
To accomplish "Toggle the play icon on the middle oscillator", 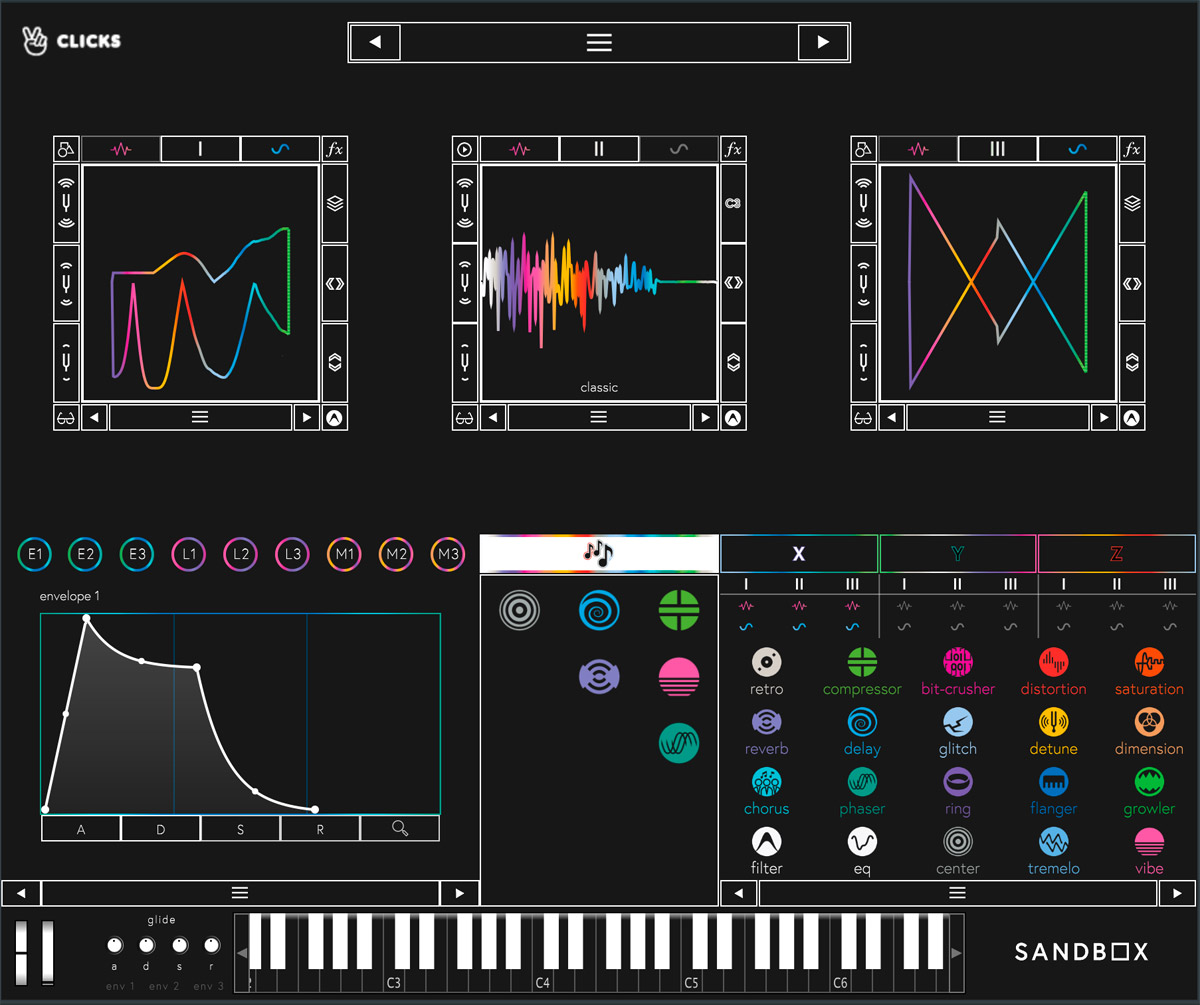I will click(463, 148).
